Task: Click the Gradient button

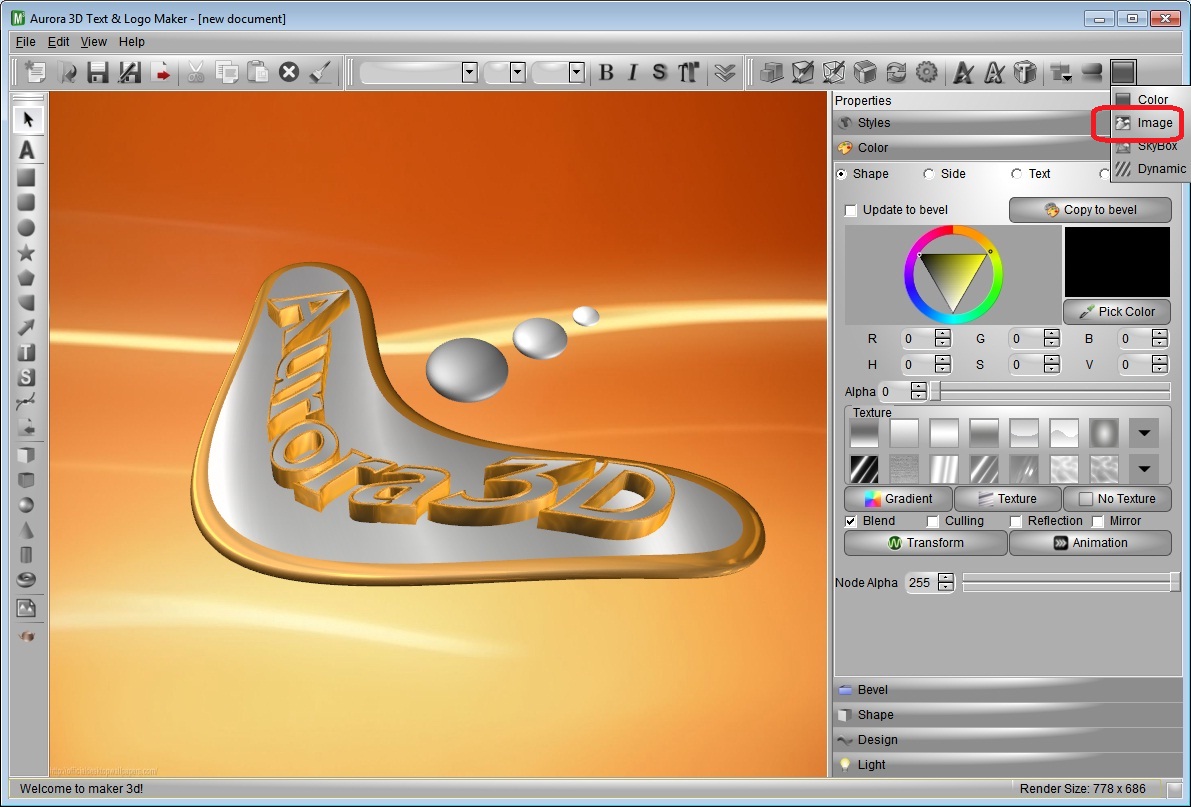Action: point(898,499)
